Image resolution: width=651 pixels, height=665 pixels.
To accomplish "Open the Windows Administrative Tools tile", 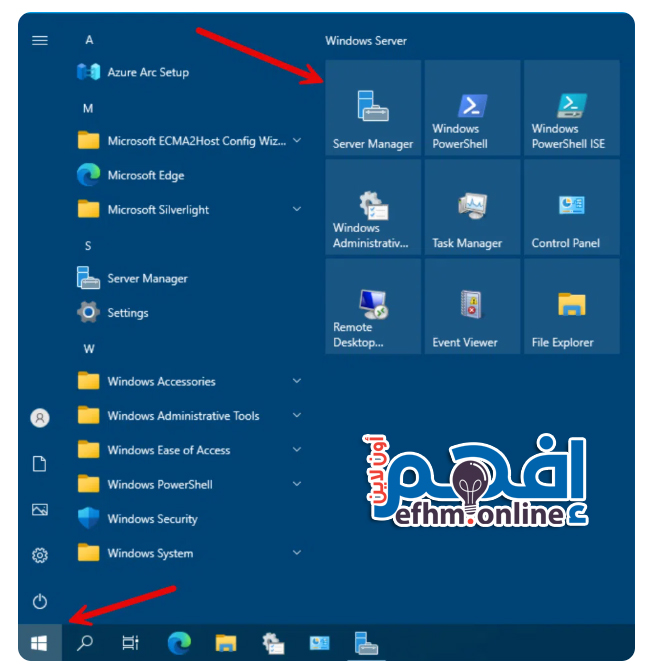I will pyautogui.click(x=372, y=207).
